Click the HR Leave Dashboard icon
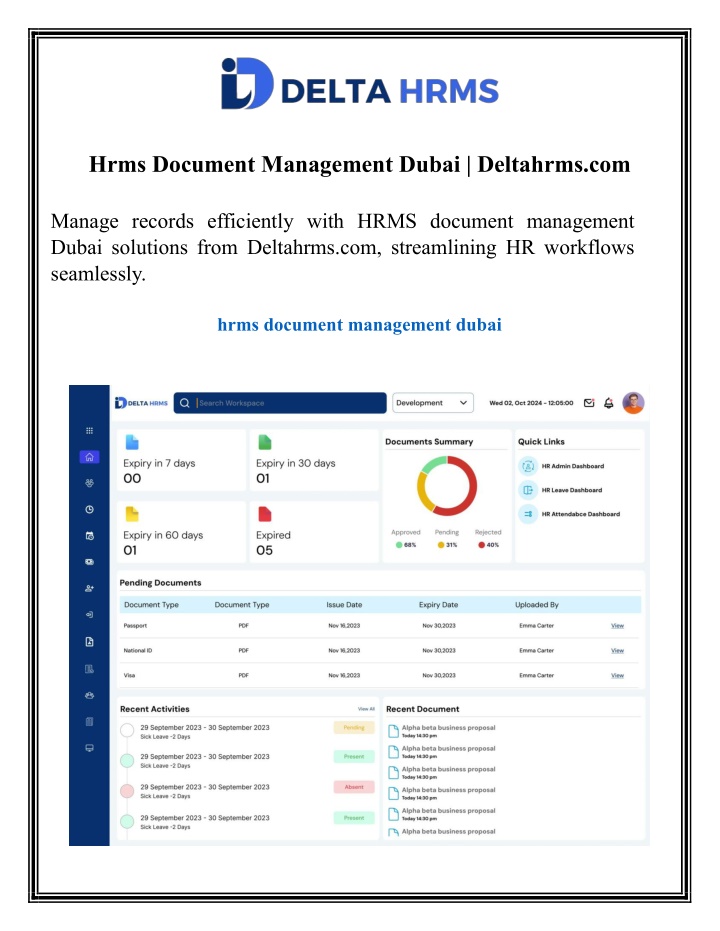The height and width of the screenshot is (931, 720). 528,490
